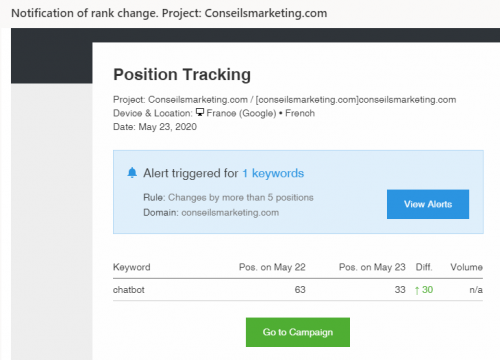Select the chatbot keyword row
The image size is (500, 360).
click(298, 290)
